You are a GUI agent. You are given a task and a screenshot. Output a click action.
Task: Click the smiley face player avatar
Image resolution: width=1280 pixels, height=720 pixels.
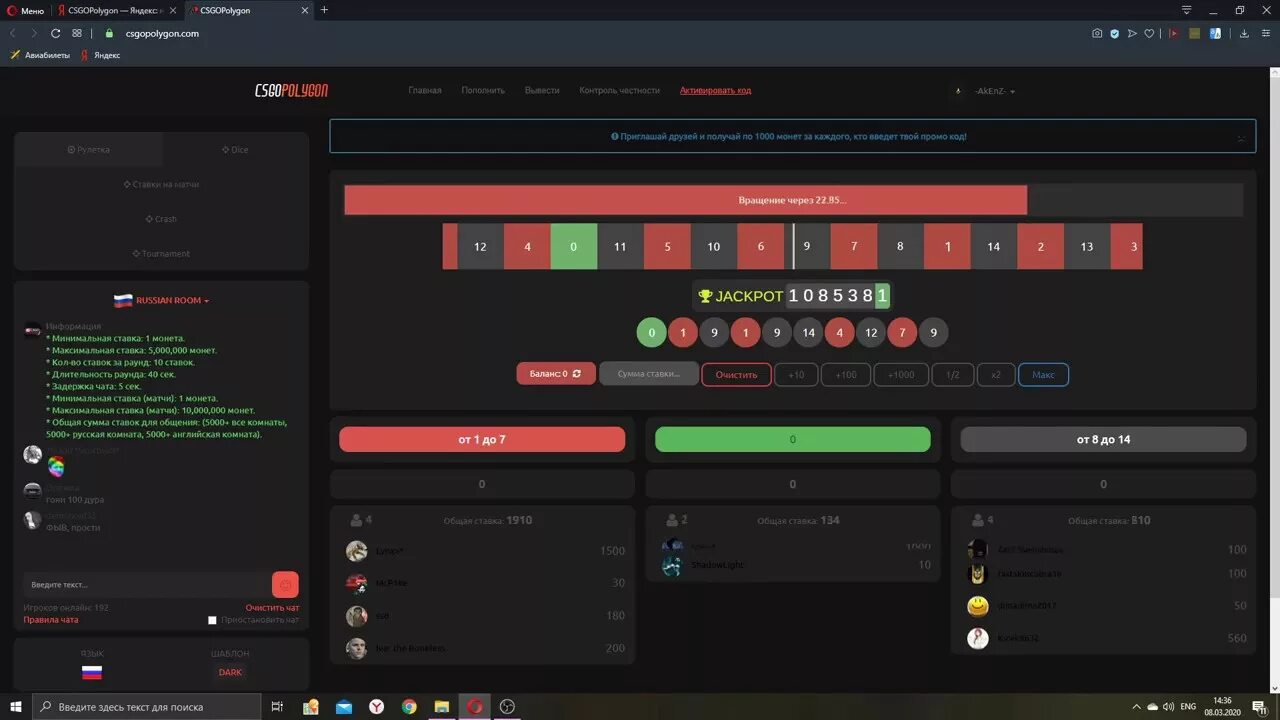[x=978, y=606]
